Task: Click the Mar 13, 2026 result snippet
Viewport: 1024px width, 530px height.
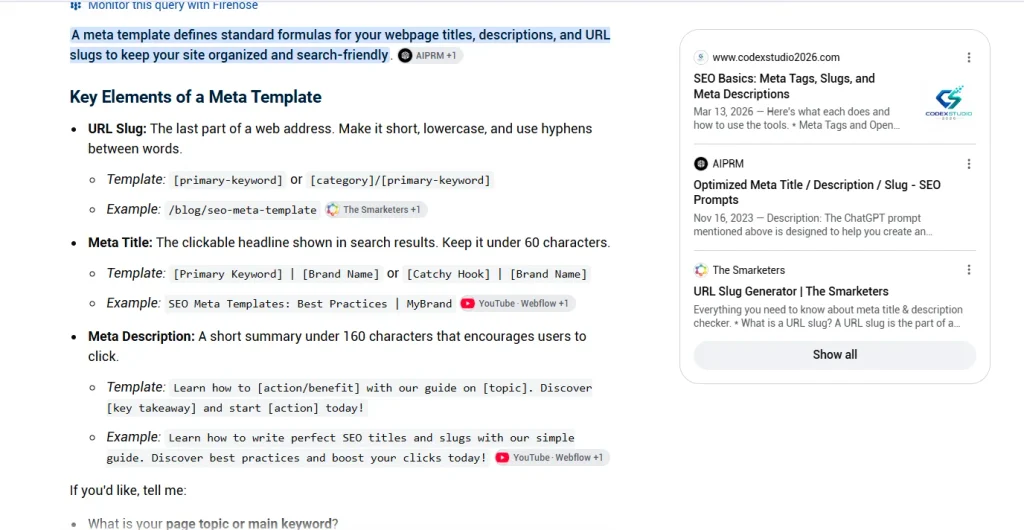Action: (x=797, y=118)
